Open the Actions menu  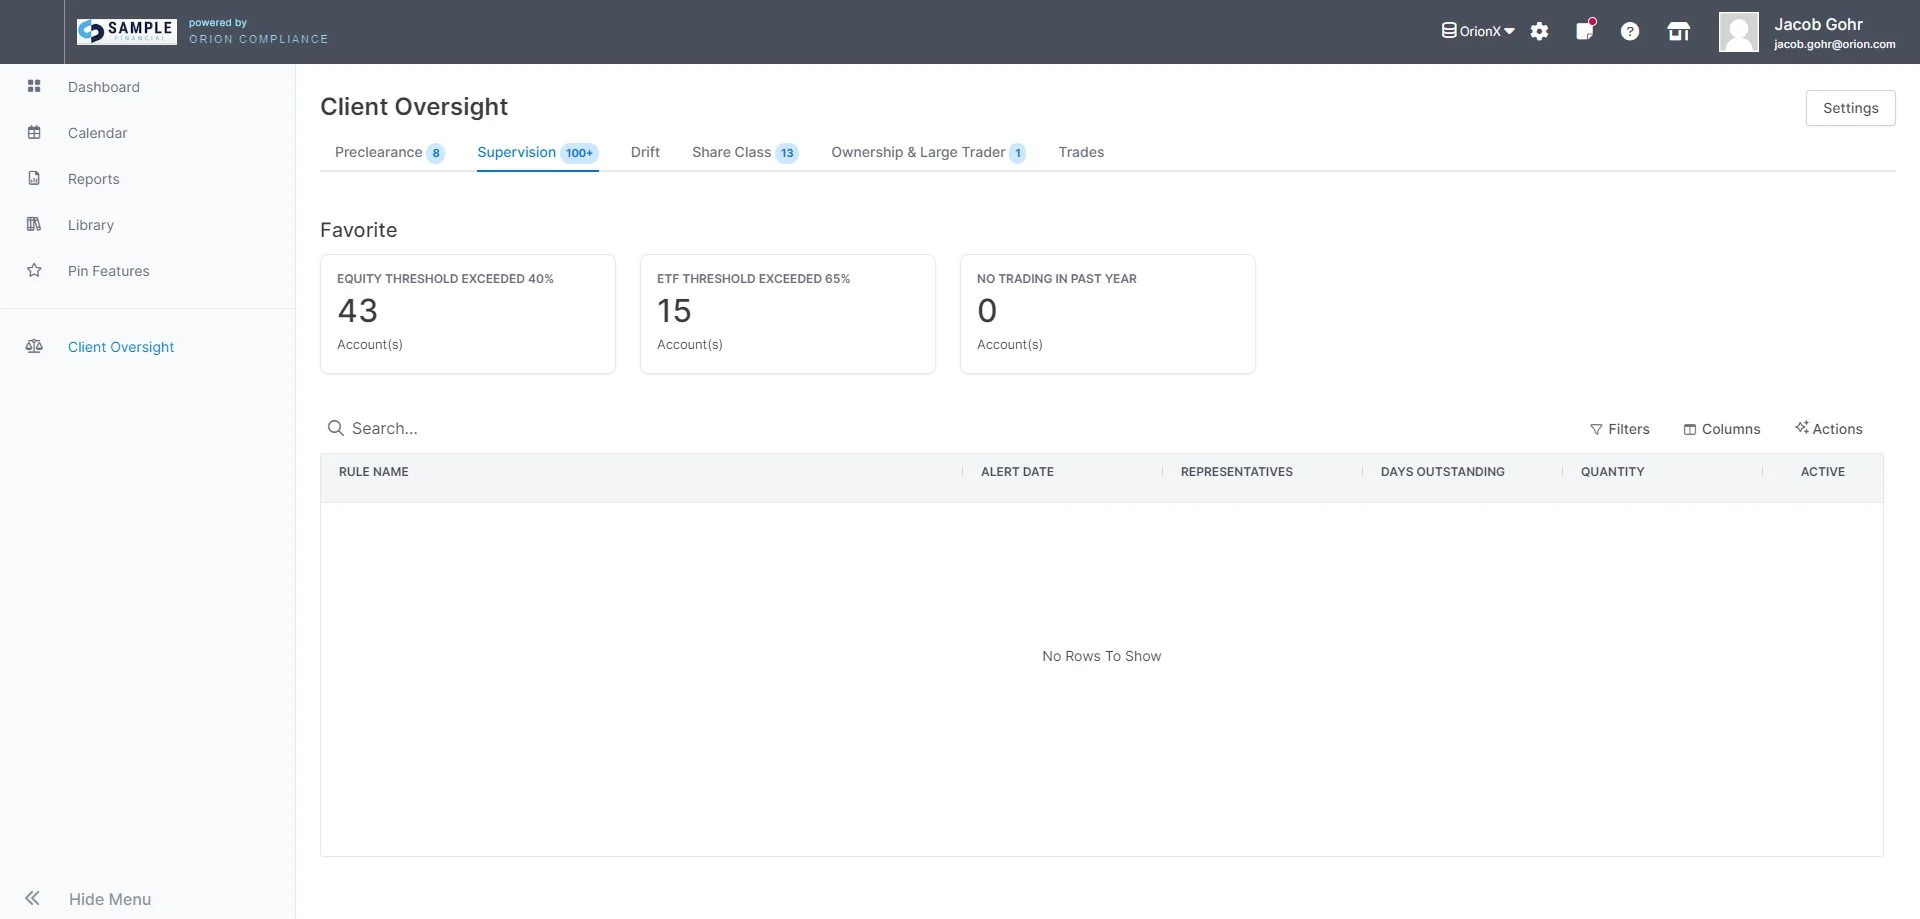(1829, 428)
